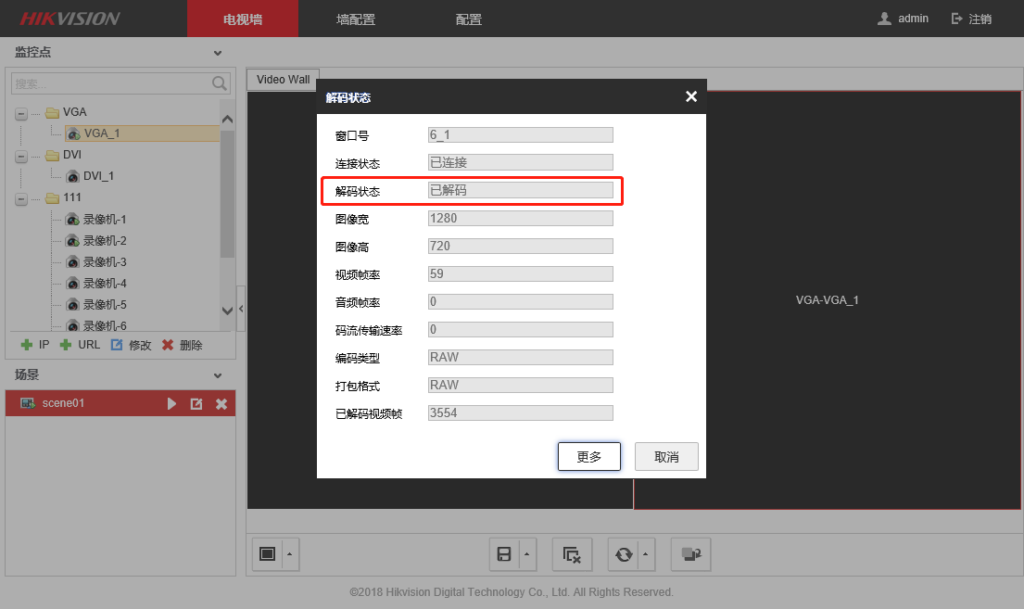Switch to the 墙配置 tab
The height and width of the screenshot is (609, 1024).
tap(356, 18)
